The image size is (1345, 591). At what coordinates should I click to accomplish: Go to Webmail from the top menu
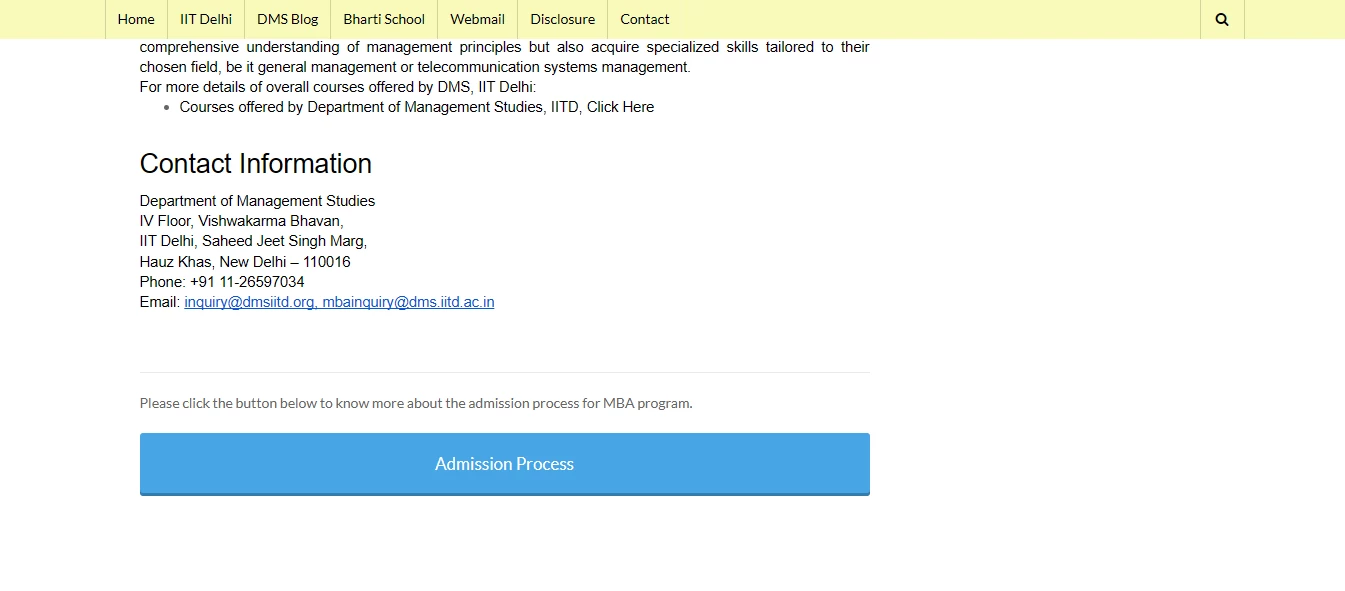tap(477, 19)
